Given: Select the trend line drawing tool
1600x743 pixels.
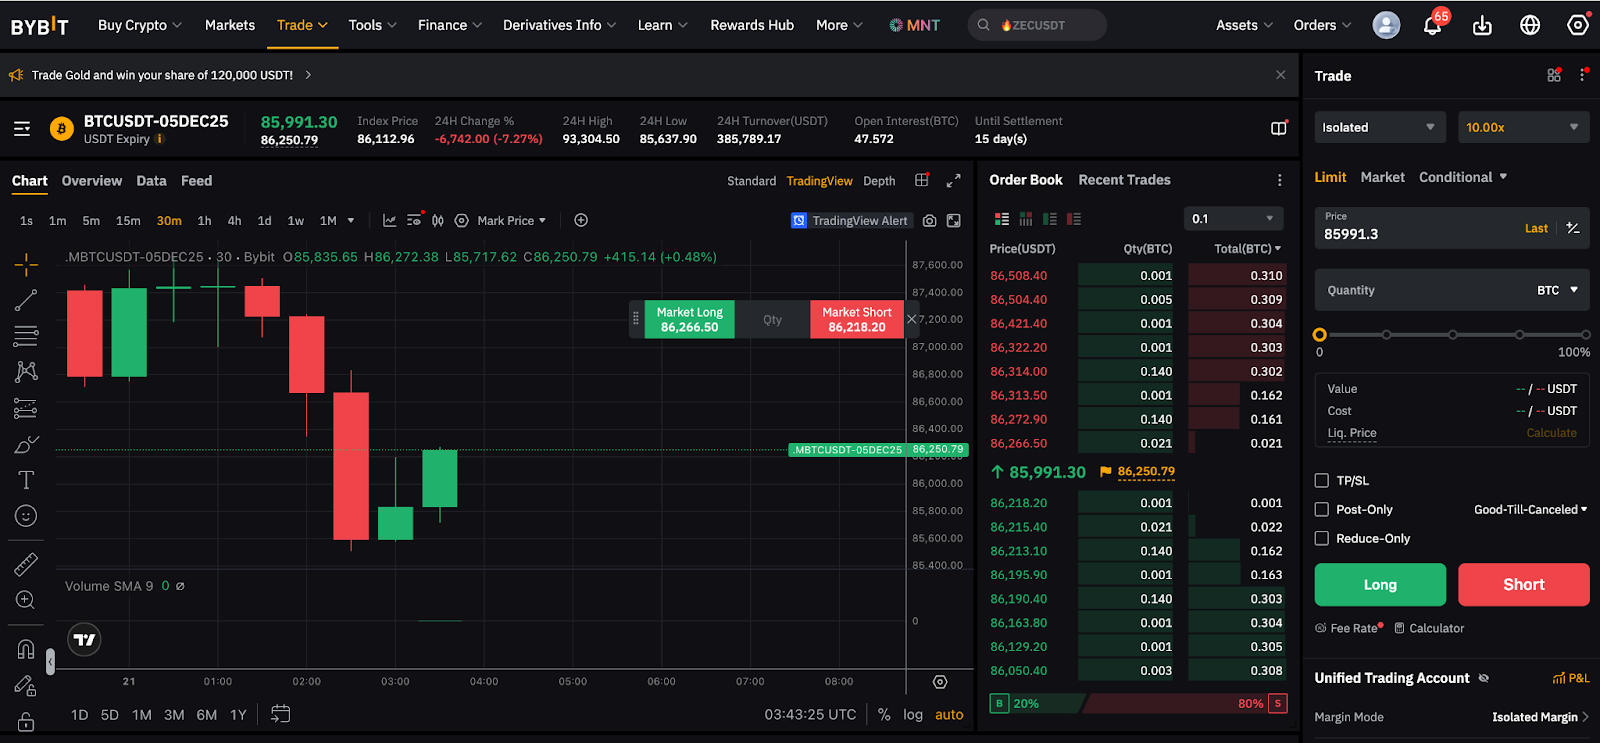Looking at the screenshot, I should (26, 300).
